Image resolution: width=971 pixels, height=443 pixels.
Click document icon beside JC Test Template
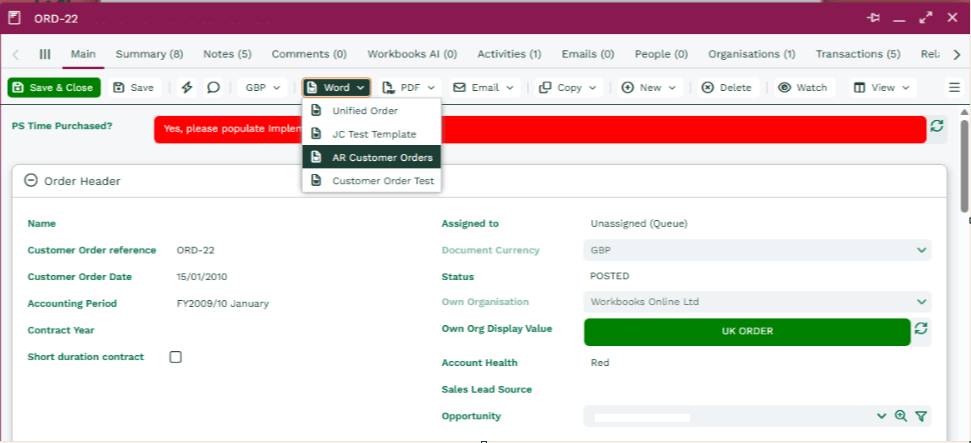316,134
